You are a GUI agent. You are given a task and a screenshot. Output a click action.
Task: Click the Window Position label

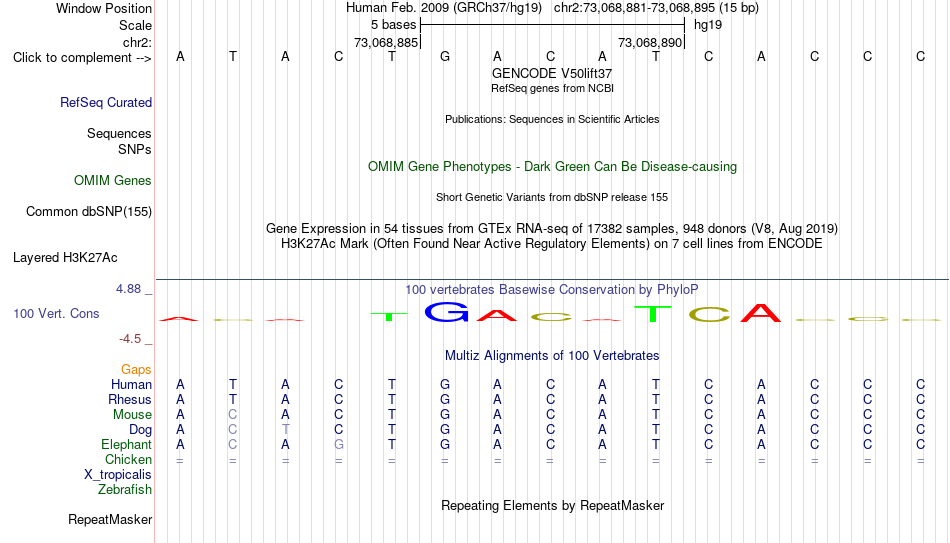pyautogui.click(x=104, y=8)
